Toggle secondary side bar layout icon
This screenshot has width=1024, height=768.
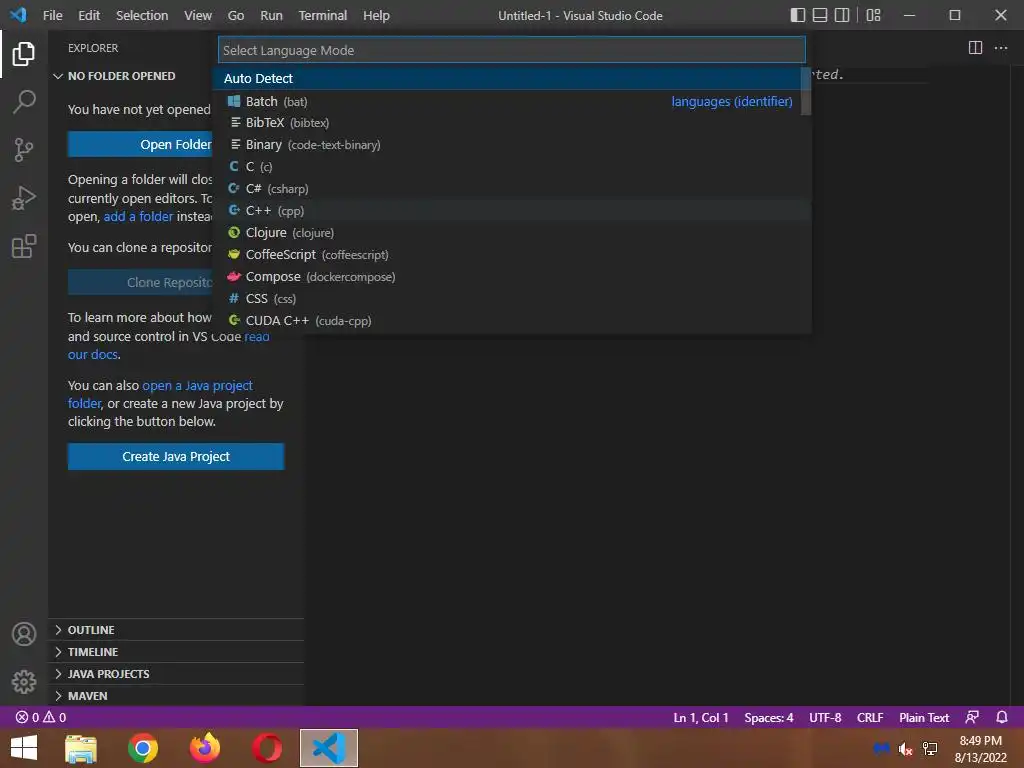coord(842,15)
